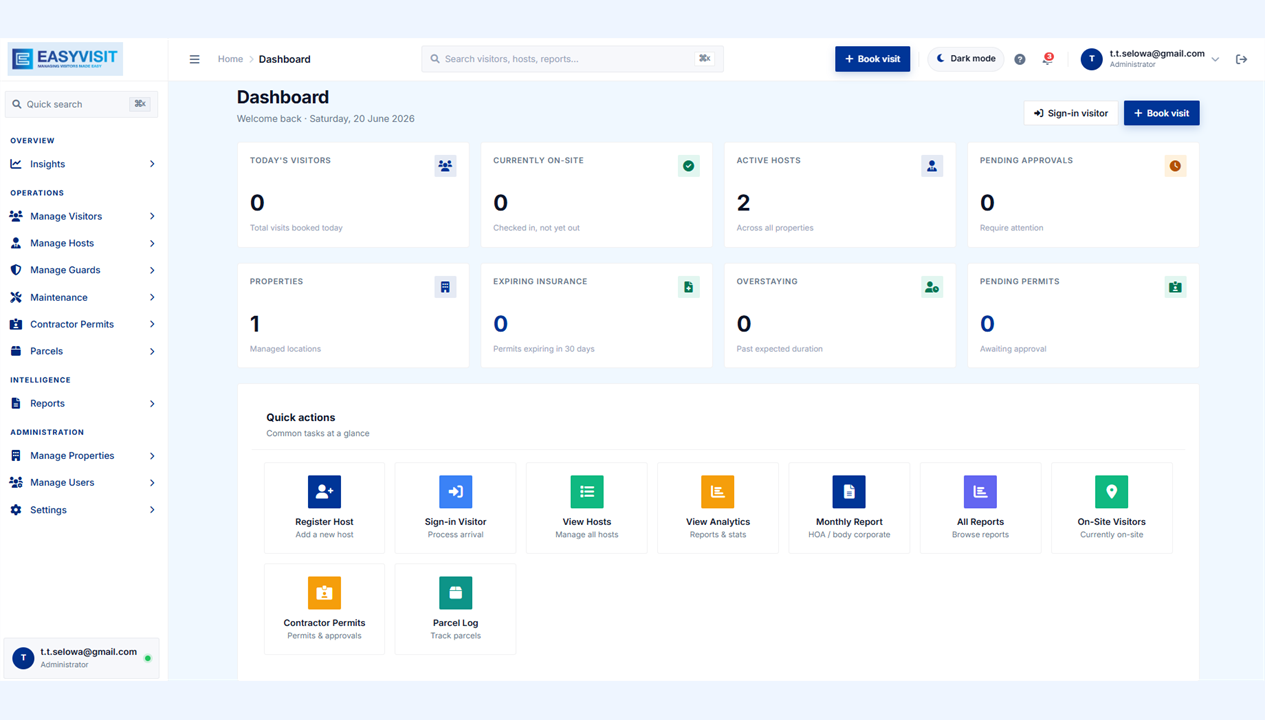Click the Insights chart icon in sidebar
Screen dimensions: 1265x720
[16, 164]
